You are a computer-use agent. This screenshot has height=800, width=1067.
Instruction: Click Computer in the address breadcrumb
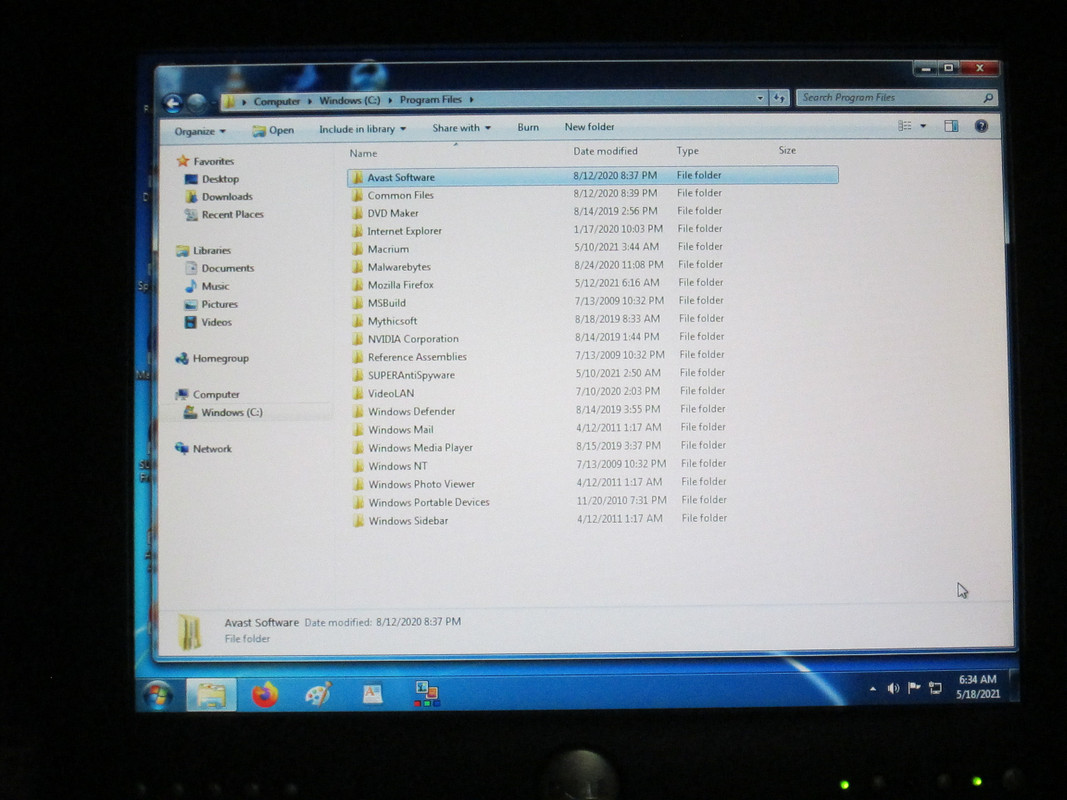(x=276, y=101)
